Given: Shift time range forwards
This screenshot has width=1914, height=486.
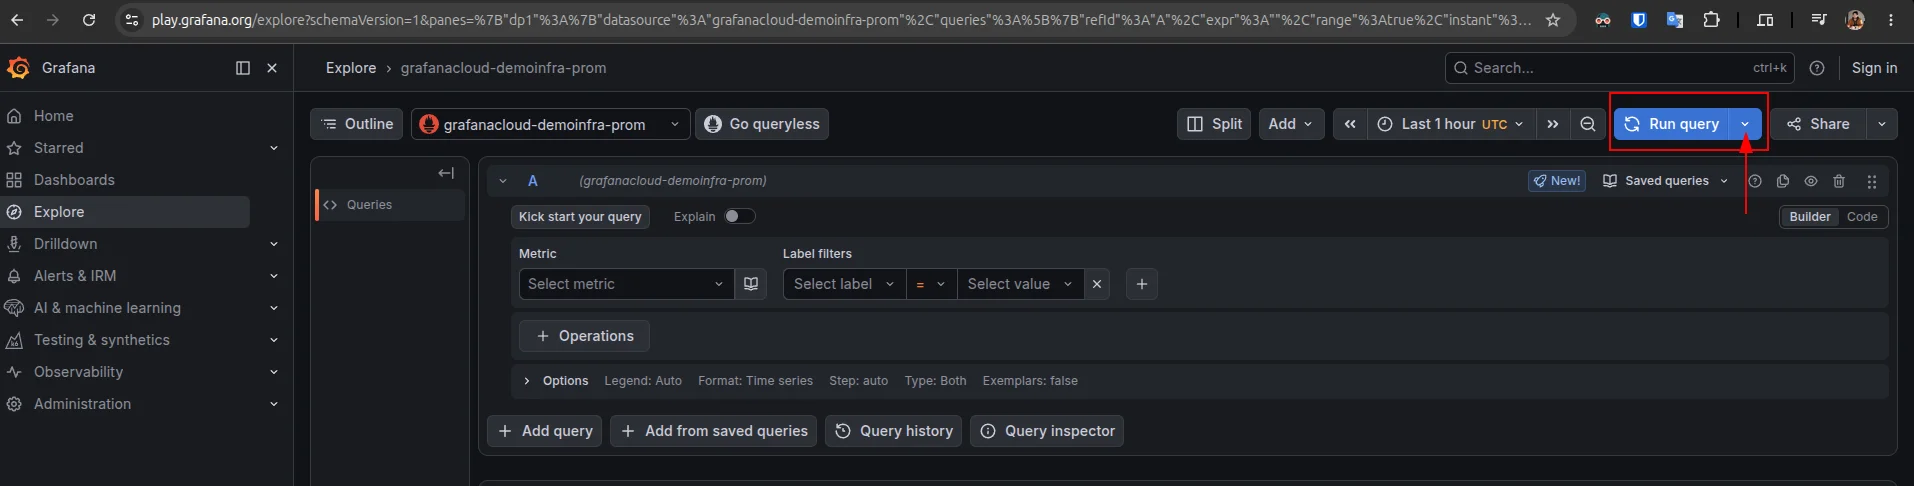Looking at the screenshot, I should 1552,124.
